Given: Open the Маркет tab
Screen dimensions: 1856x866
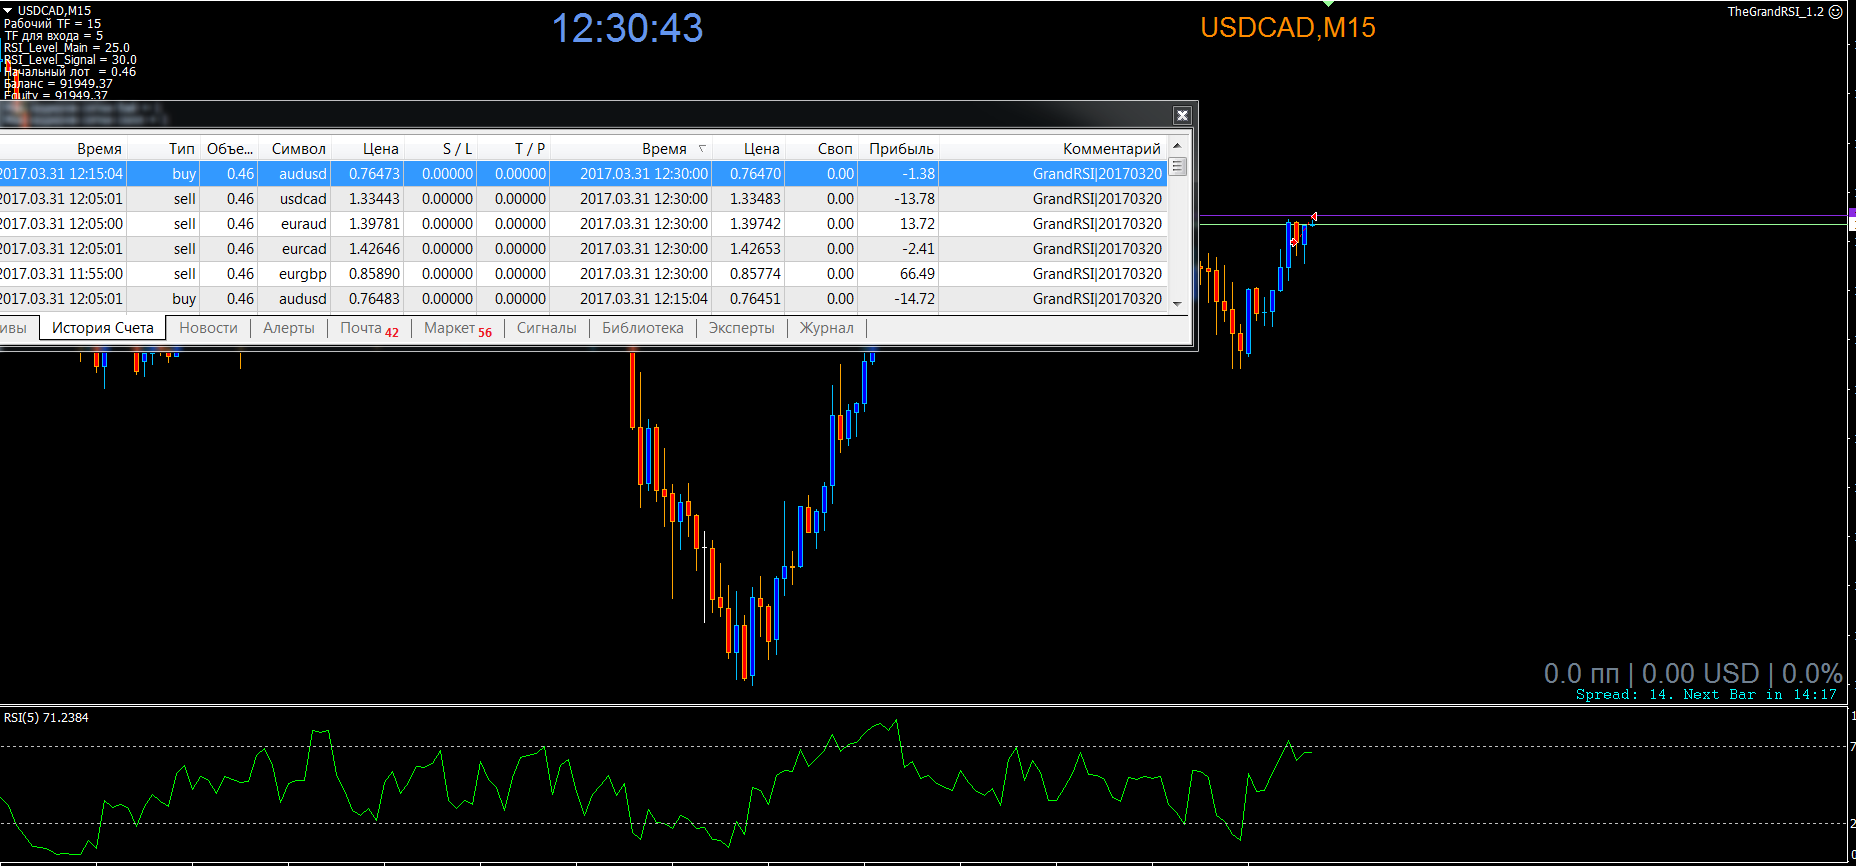Looking at the screenshot, I should tap(457, 328).
